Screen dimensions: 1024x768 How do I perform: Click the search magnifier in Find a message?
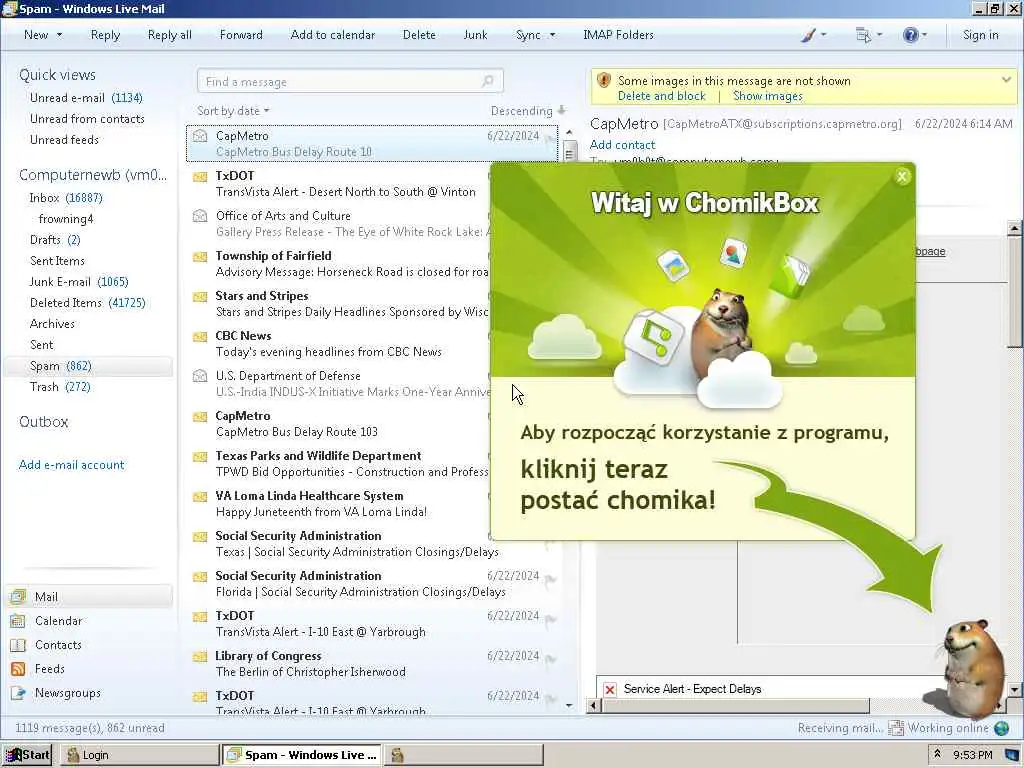(488, 81)
